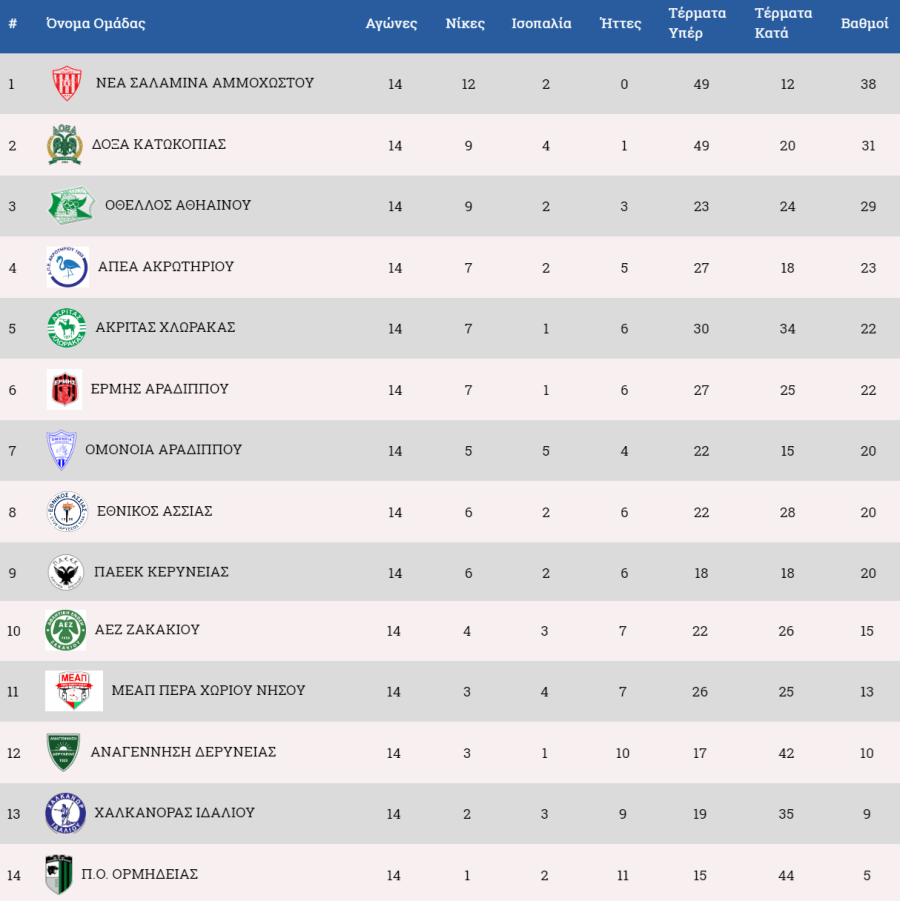Click the Ισοπαλία column header
The height and width of the screenshot is (901, 900).
point(541,24)
